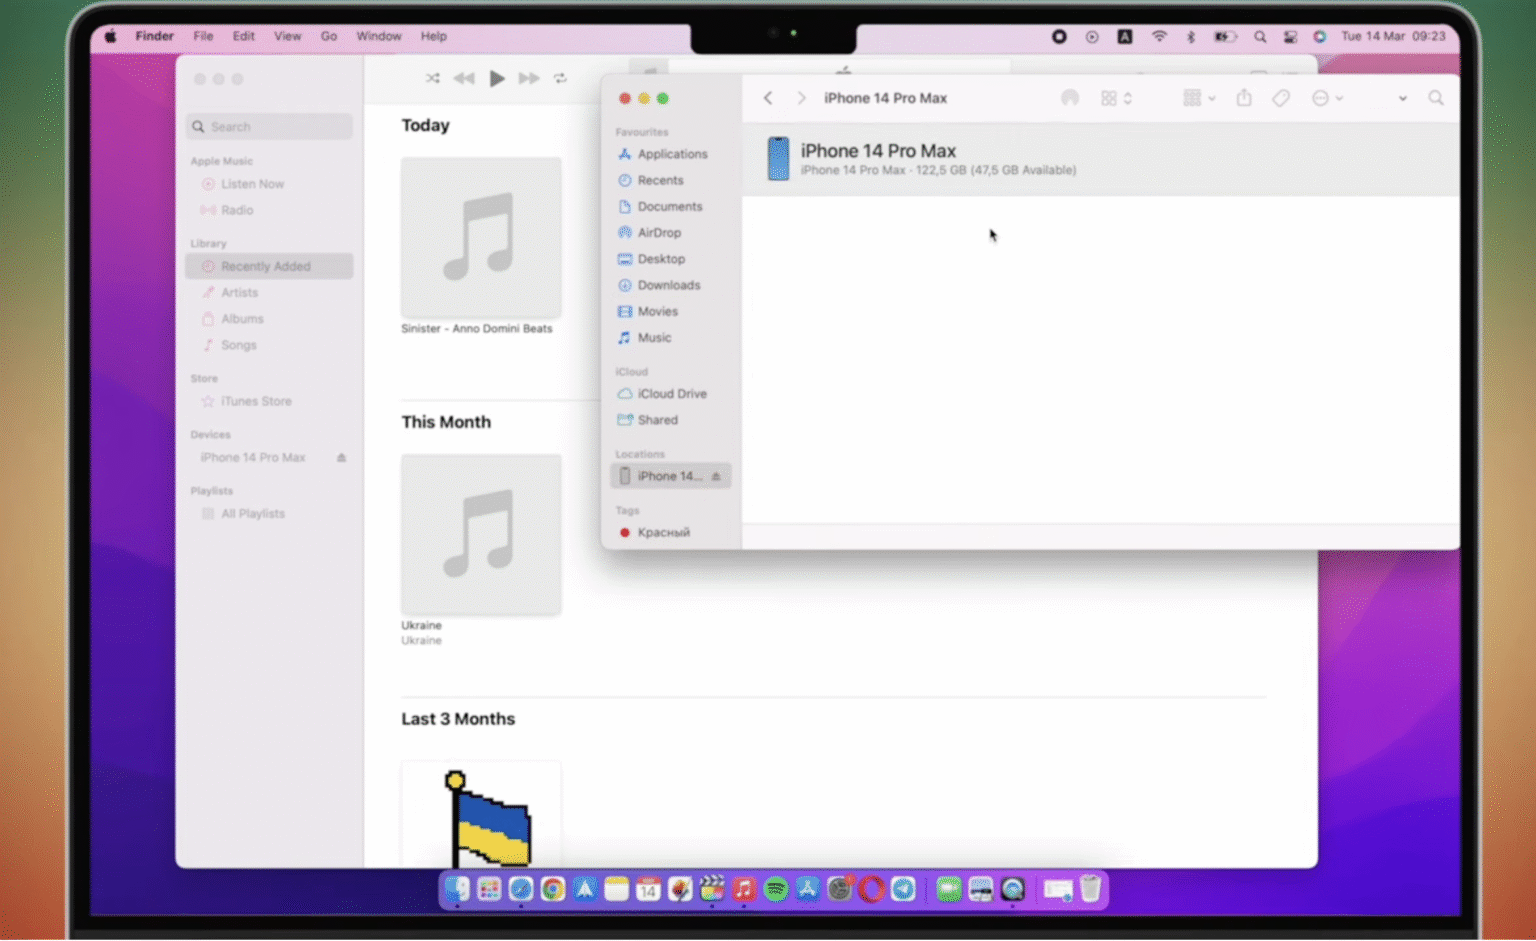Open the Window menu

pos(379,36)
